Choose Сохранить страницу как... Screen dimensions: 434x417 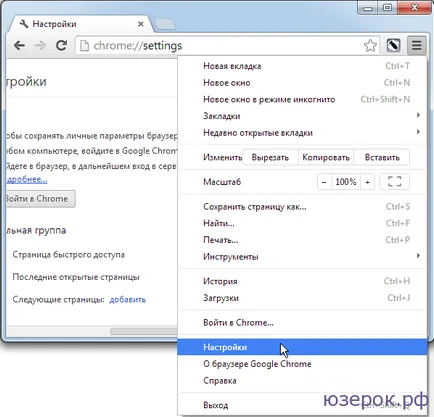pos(302,207)
